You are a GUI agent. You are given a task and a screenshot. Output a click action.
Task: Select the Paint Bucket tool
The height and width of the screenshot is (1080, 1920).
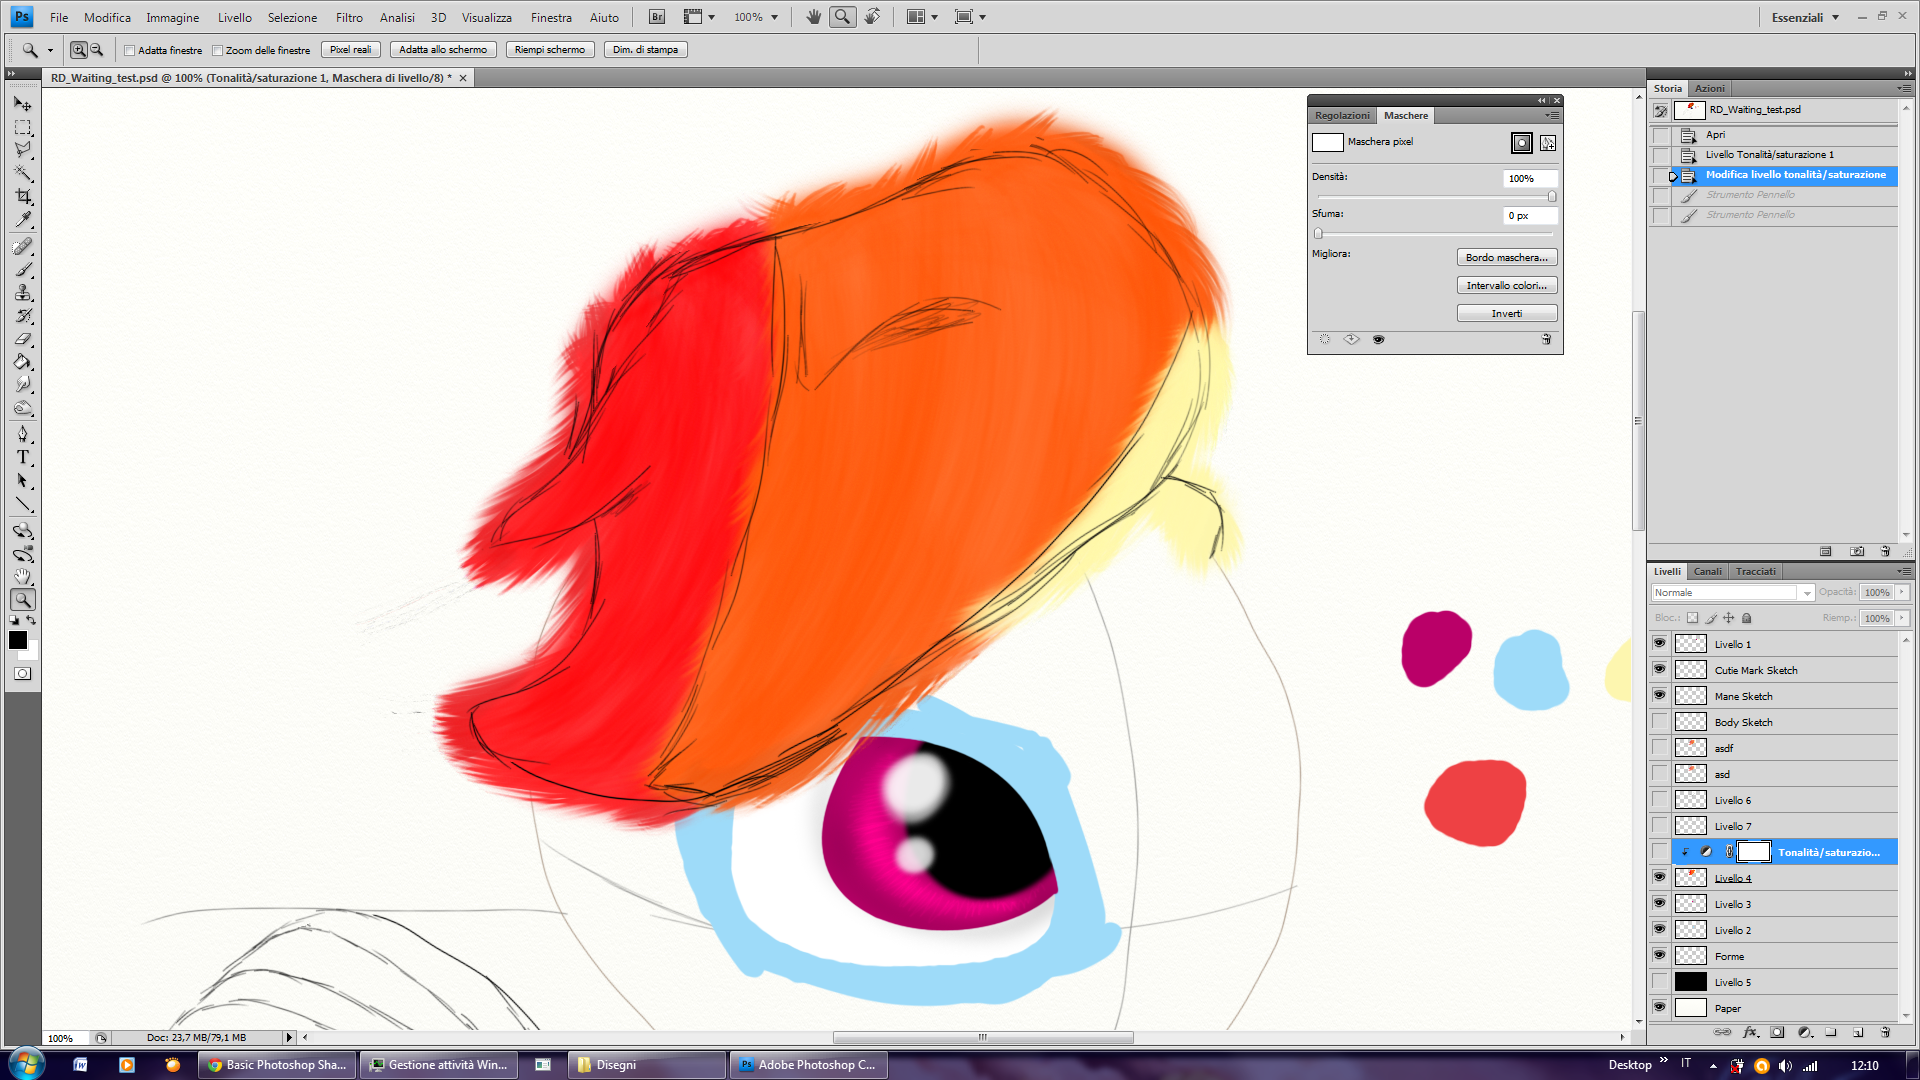click(23, 362)
